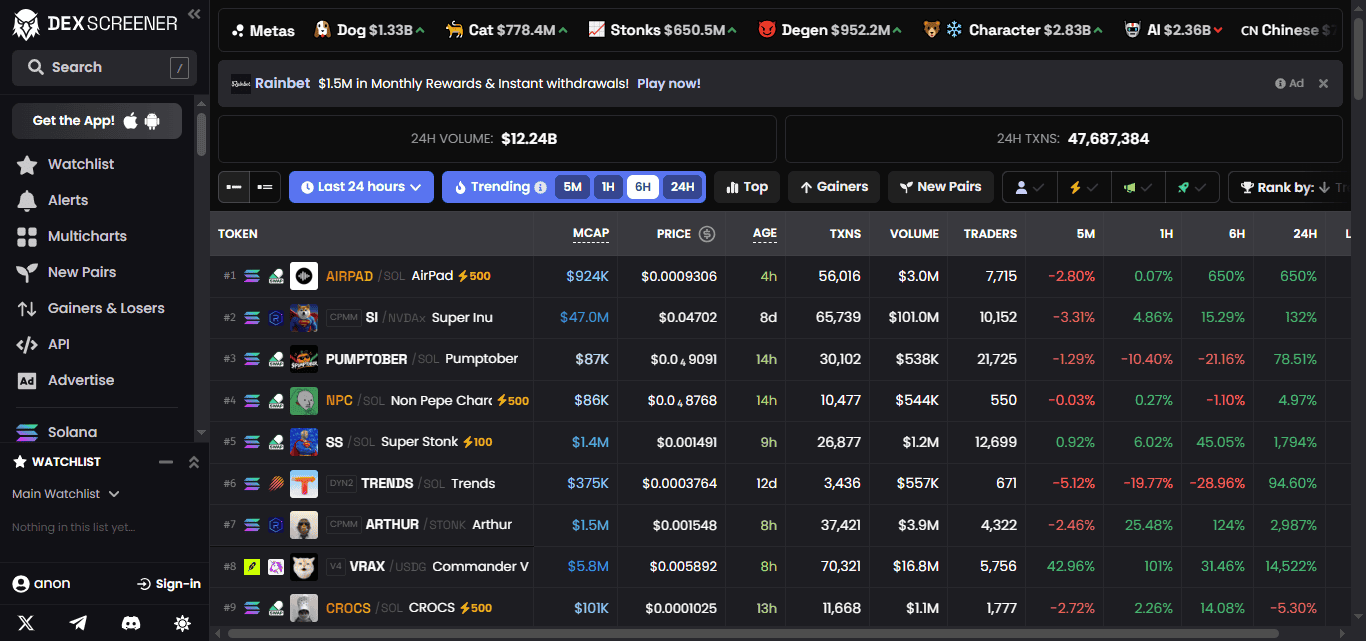Select the Cat $778.4M meta
The height and width of the screenshot is (641, 1366).
point(507,30)
